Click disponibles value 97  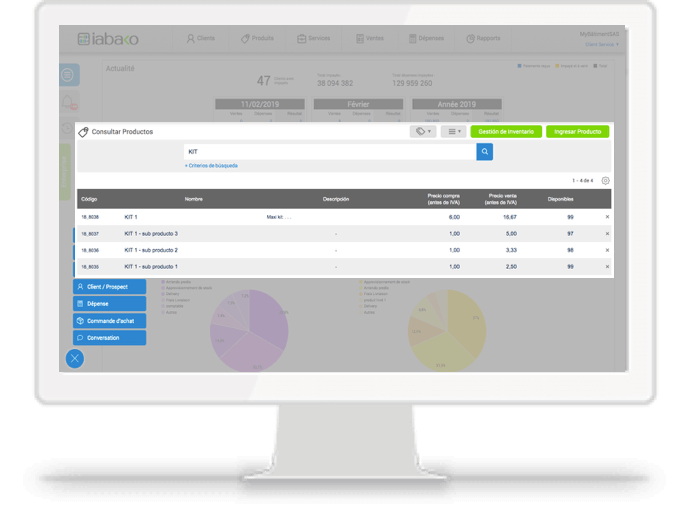[x=570, y=234]
